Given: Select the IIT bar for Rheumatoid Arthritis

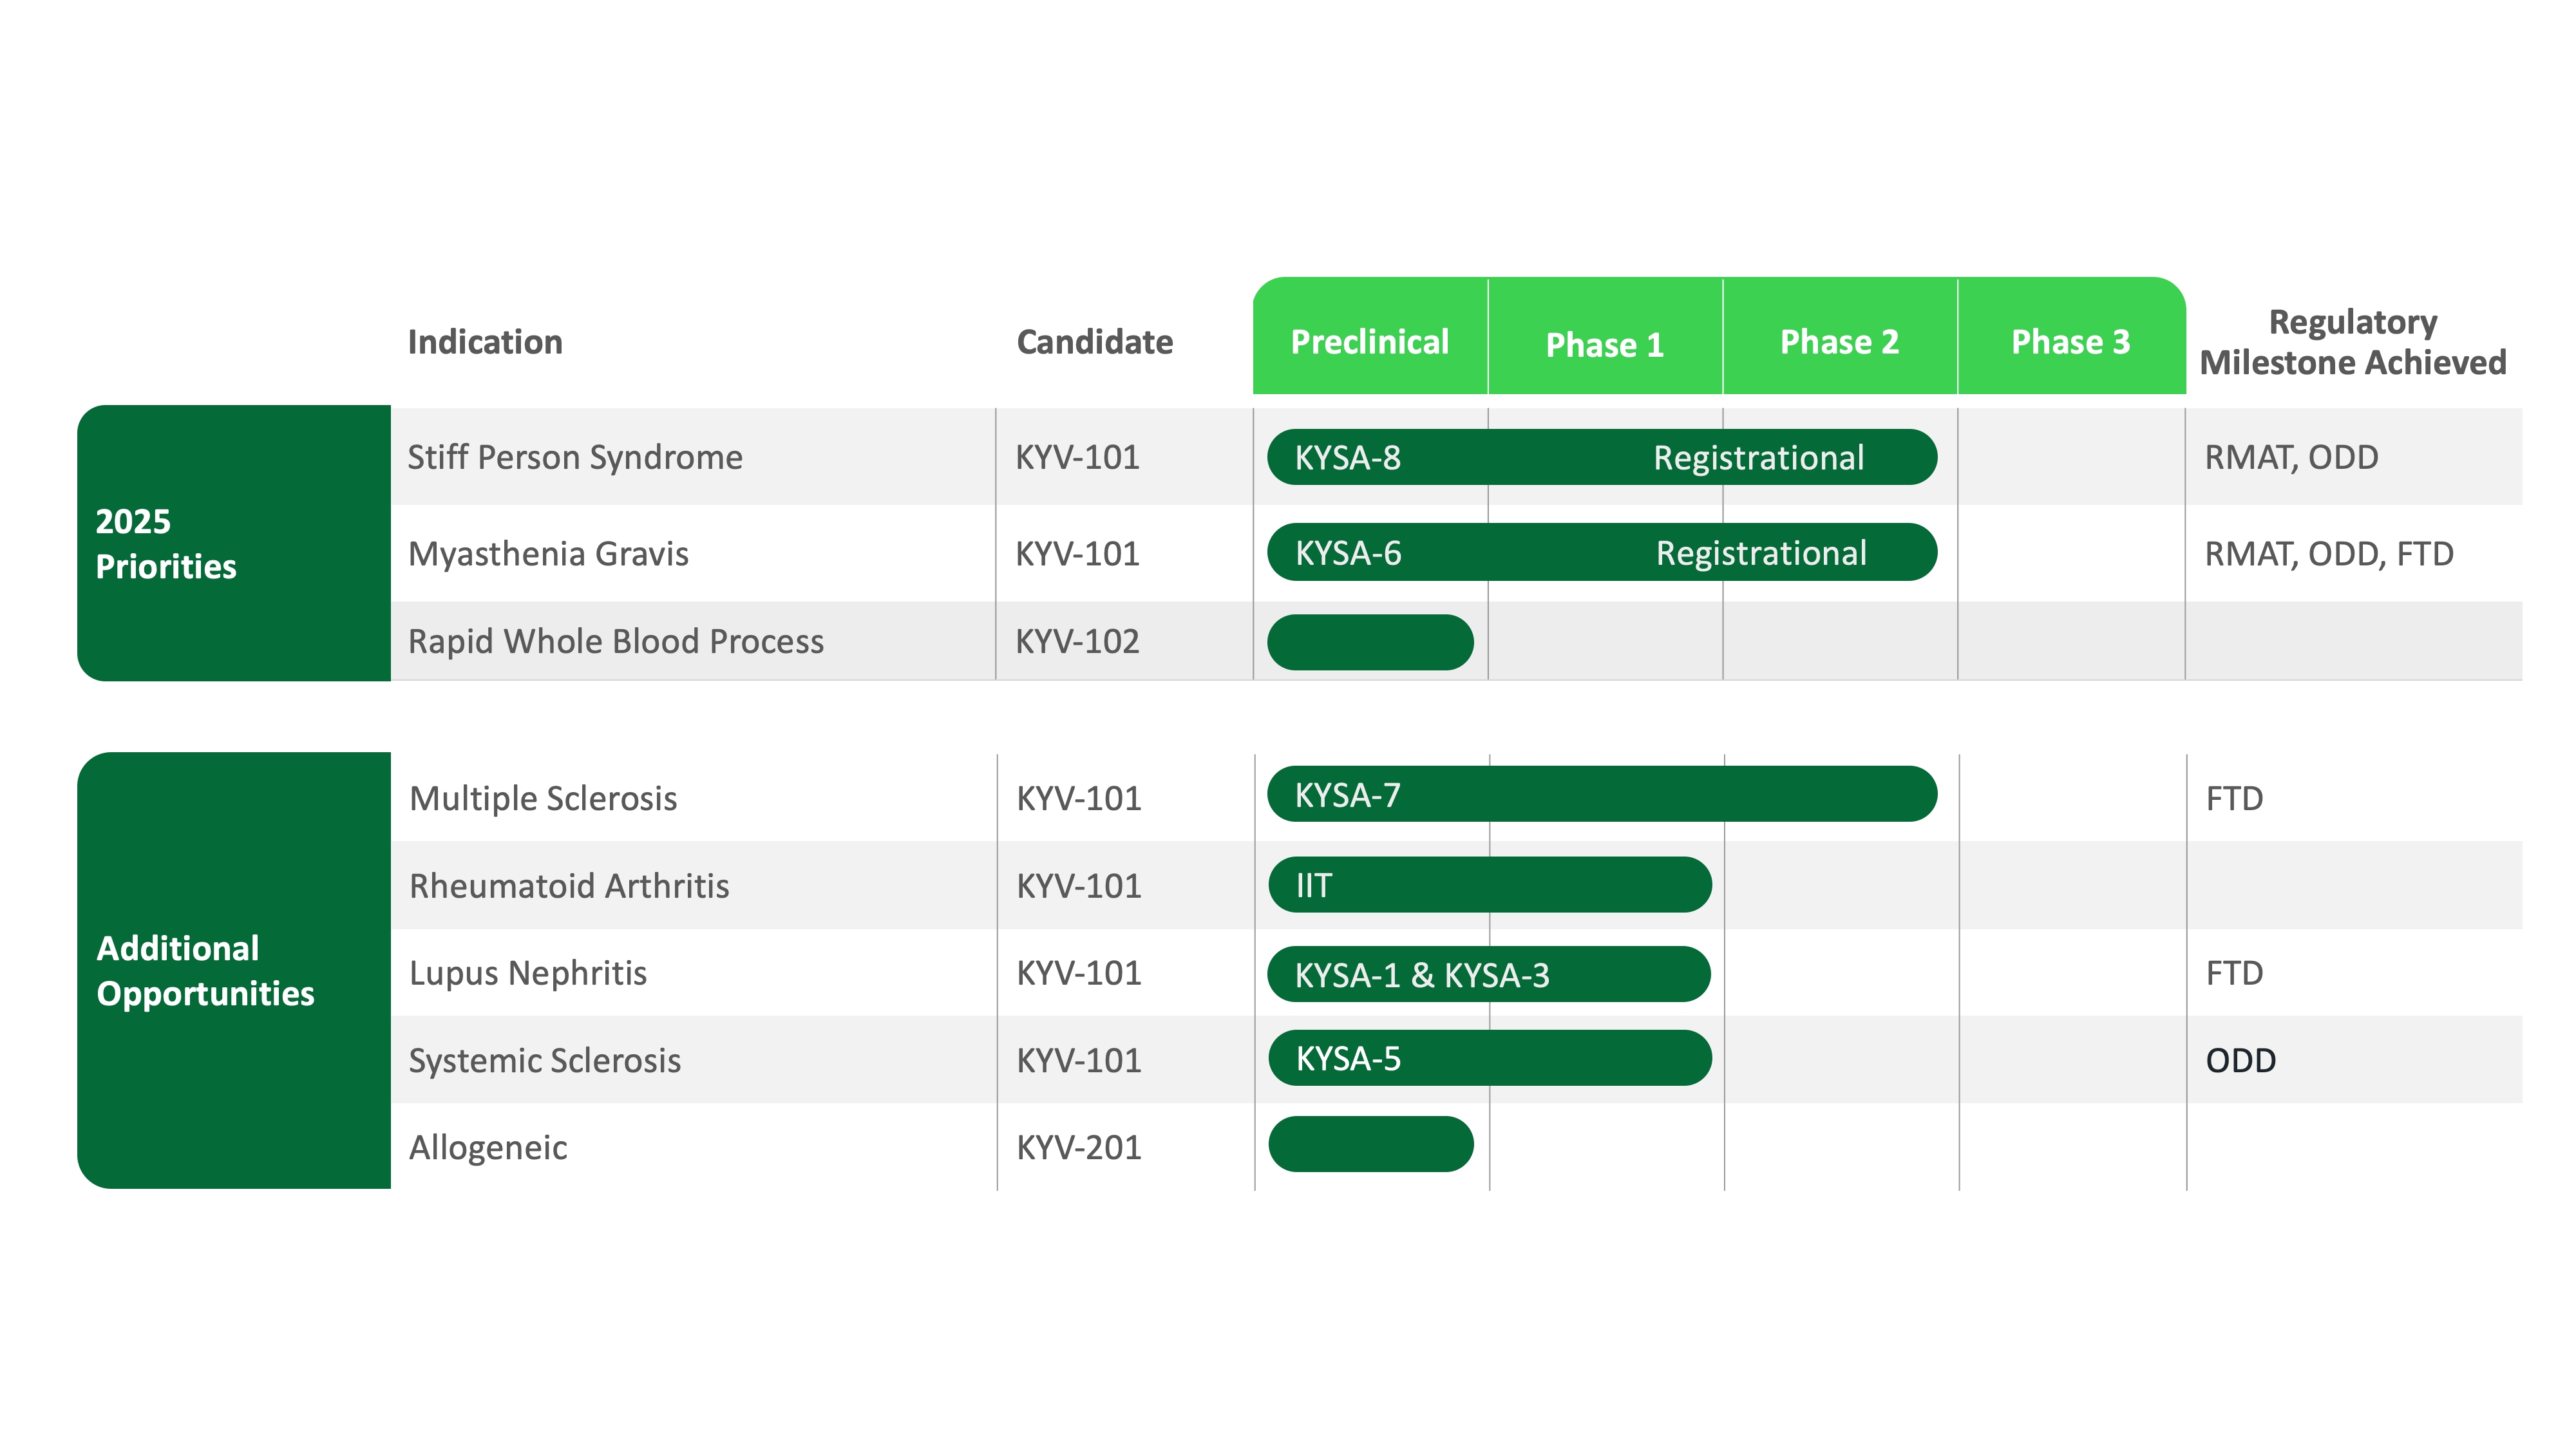Looking at the screenshot, I should click(1489, 885).
